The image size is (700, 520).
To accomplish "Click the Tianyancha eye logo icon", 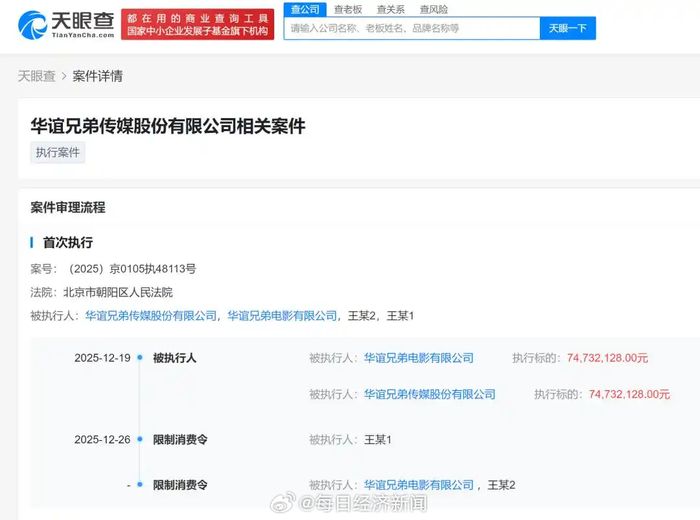I will 31,24.
